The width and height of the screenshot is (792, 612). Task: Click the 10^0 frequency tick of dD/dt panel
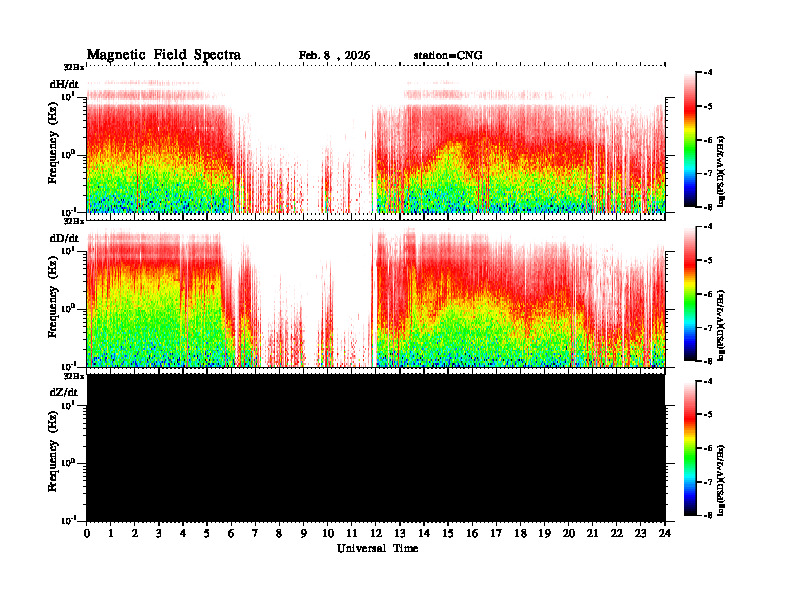coord(69,308)
